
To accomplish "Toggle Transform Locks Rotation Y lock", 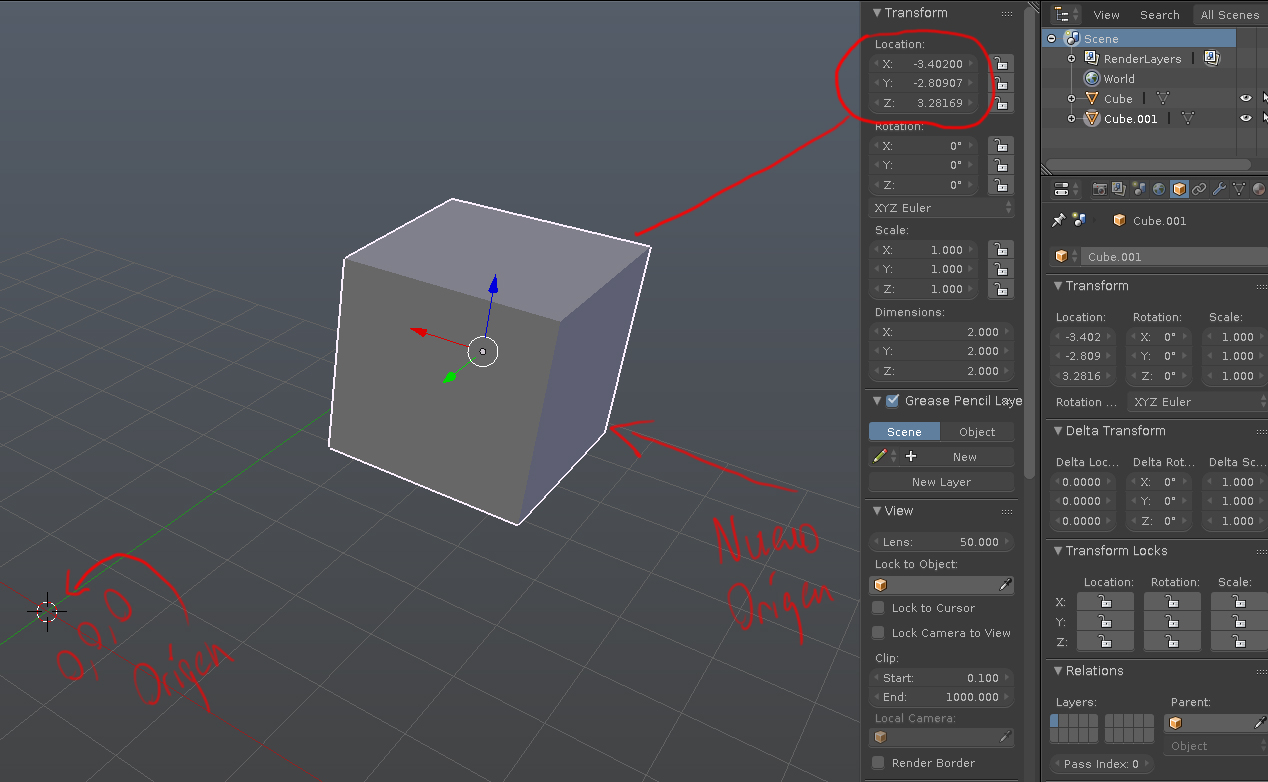I will coord(1172,622).
